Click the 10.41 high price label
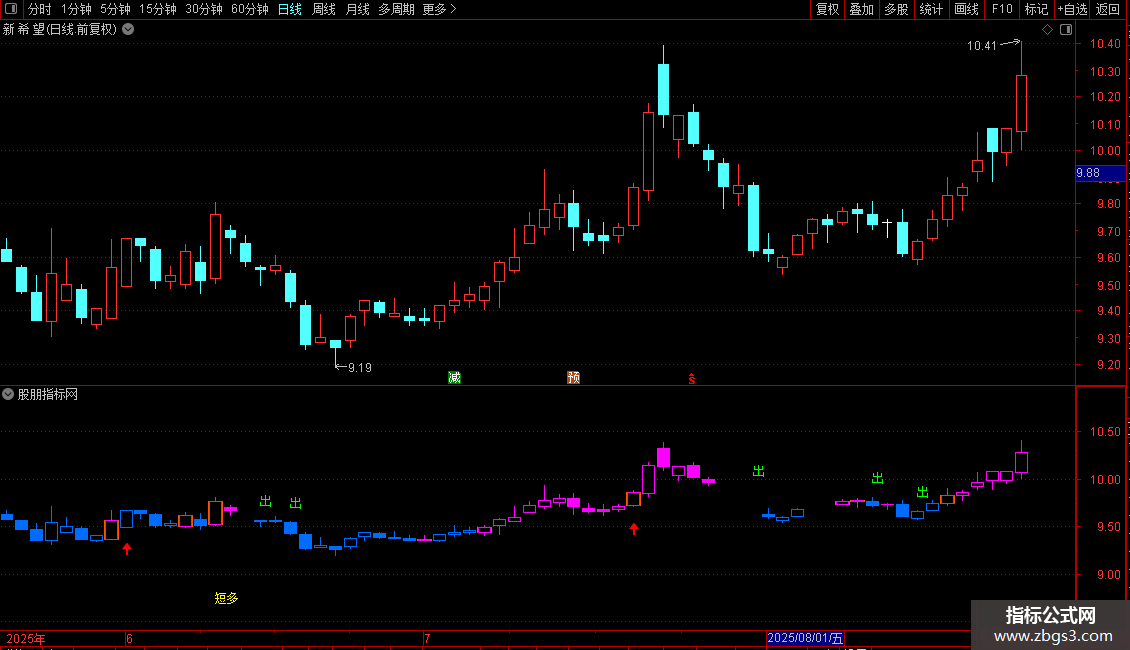 982,45
